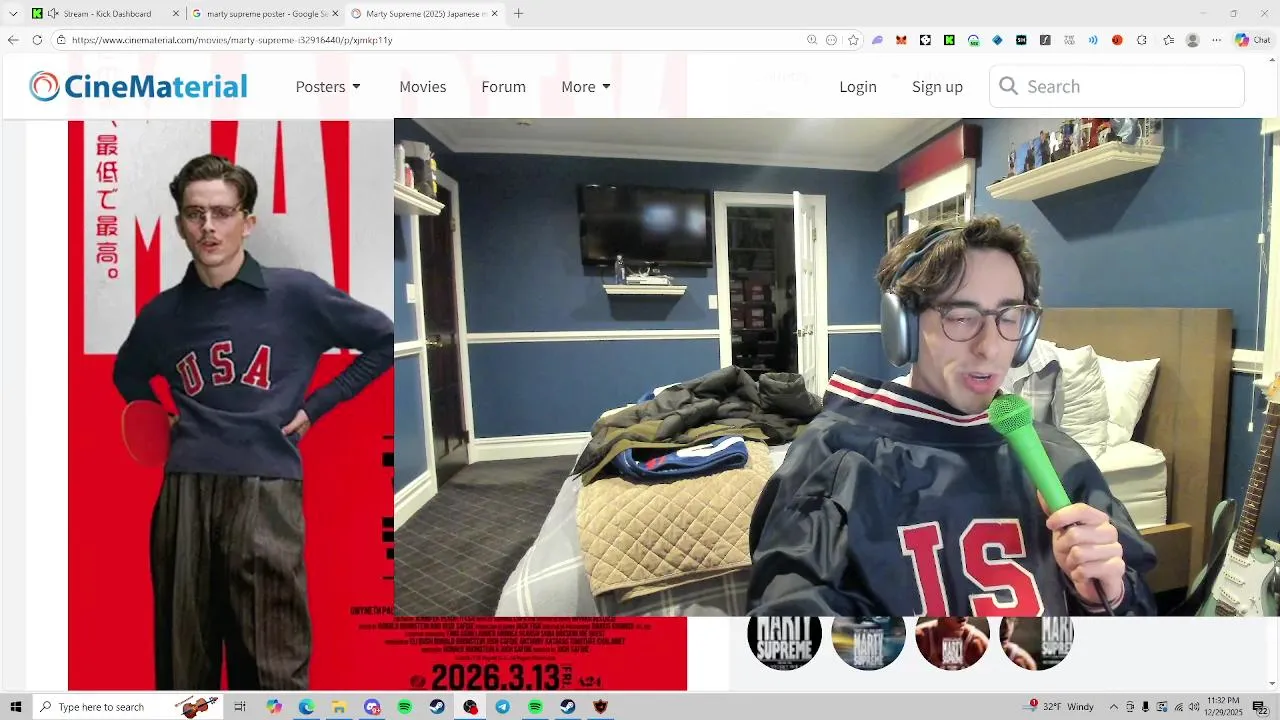Open the Forum page
This screenshot has width=1280, height=720.
tap(503, 86)
